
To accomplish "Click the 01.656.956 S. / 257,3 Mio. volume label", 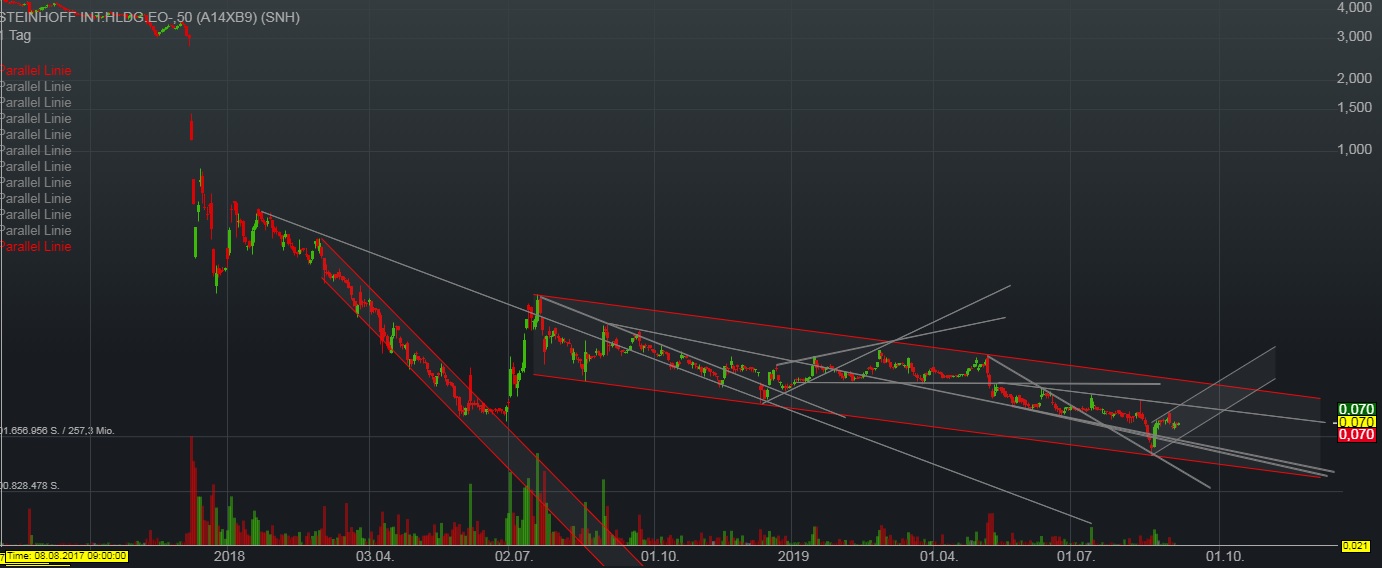I will pyautogui.click(x=58, y=431).
